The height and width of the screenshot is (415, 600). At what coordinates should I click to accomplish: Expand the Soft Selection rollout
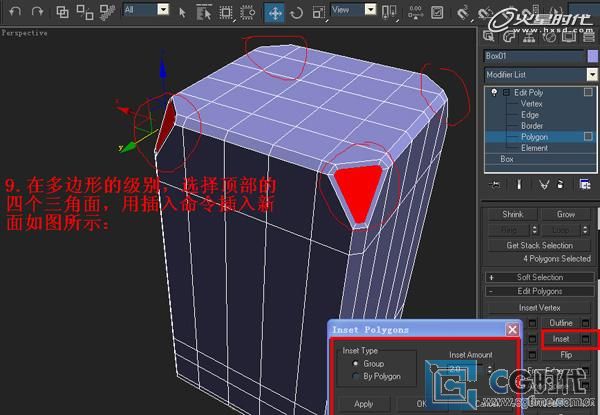click(540, 277)
